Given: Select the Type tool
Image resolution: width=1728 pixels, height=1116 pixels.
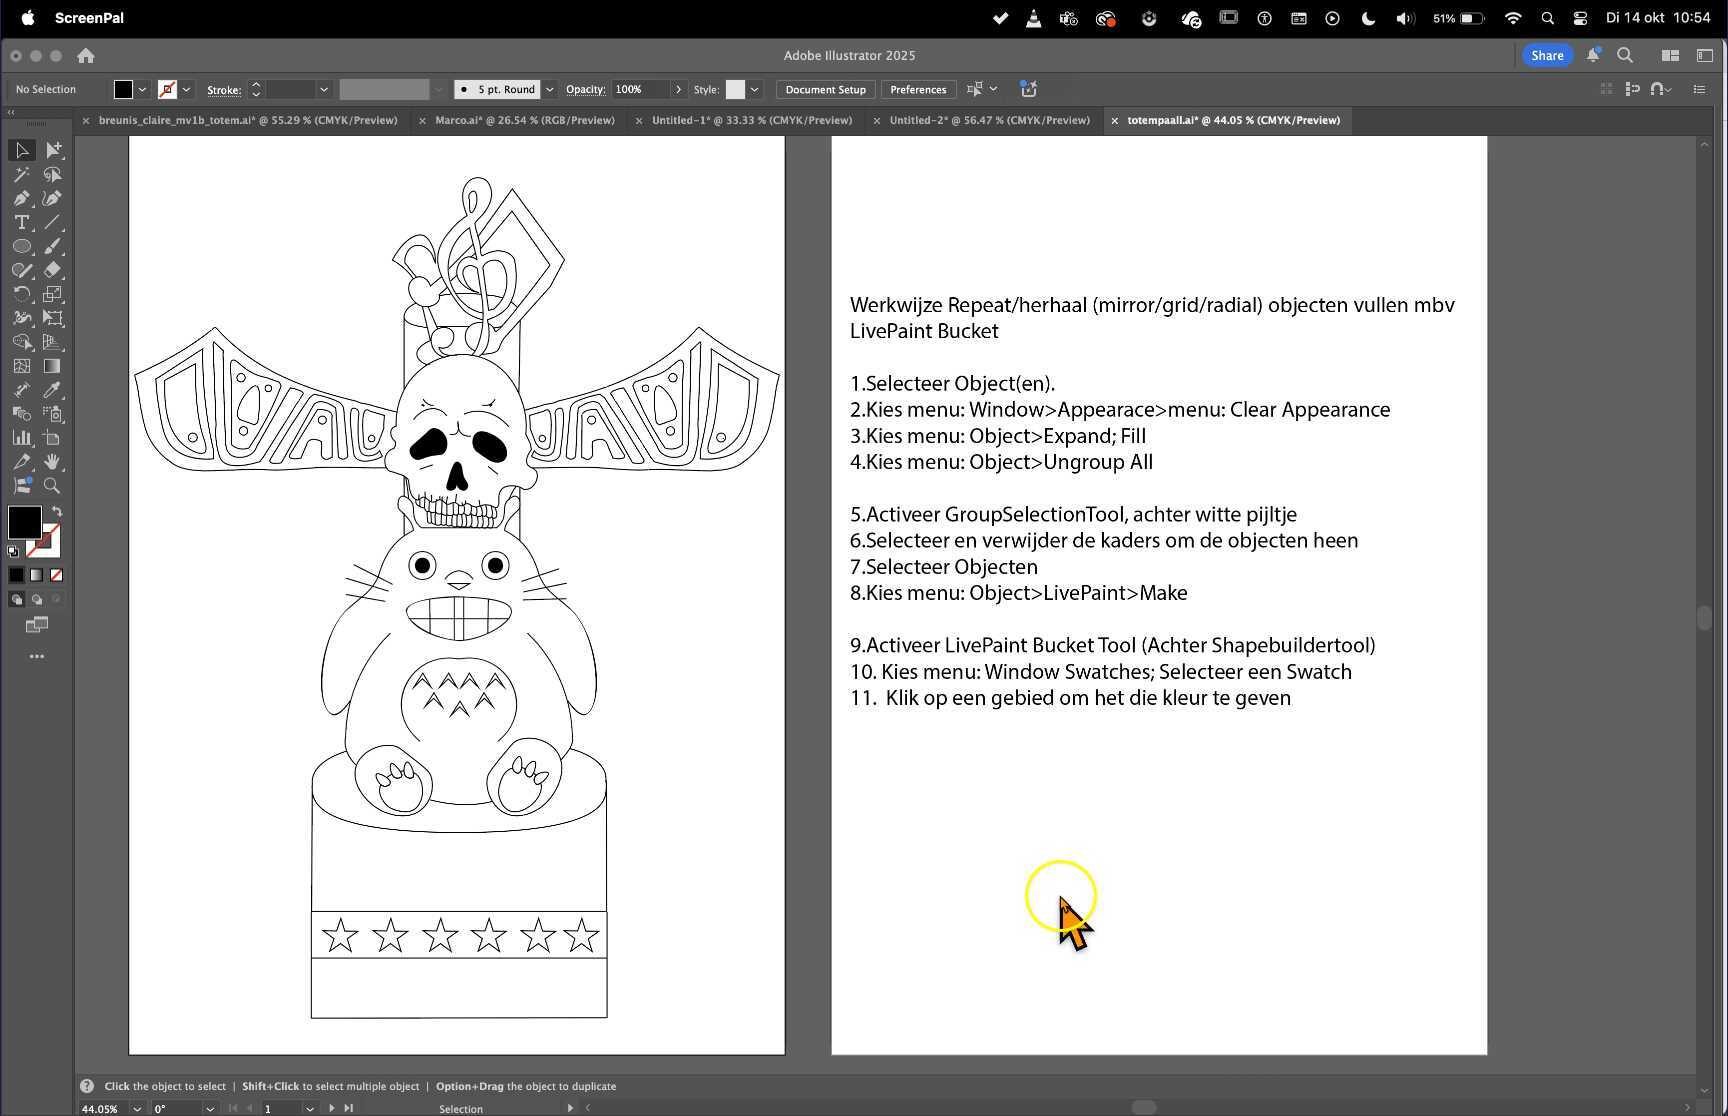Looking at the screenshot, I should pyautogui.click(x=22, y=222).
